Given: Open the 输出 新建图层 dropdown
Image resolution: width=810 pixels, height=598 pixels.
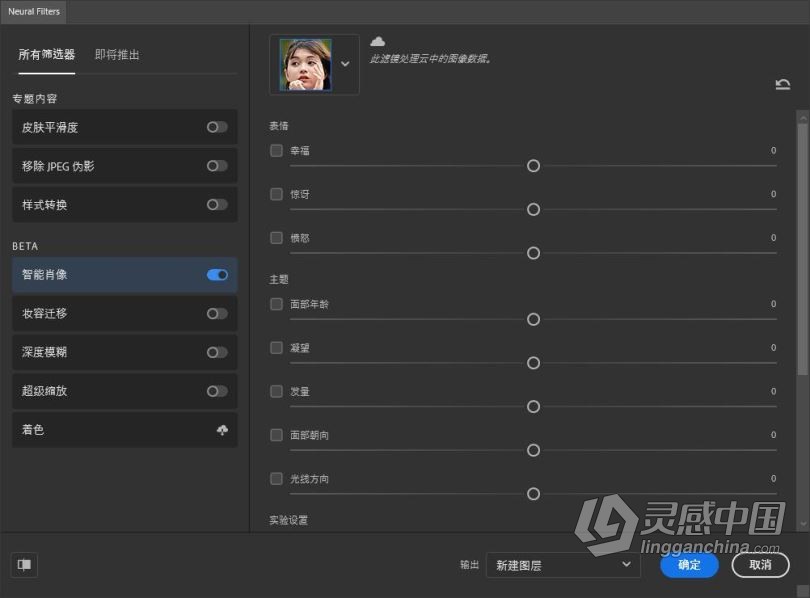Looking at the screenshot, I should 563,565.
